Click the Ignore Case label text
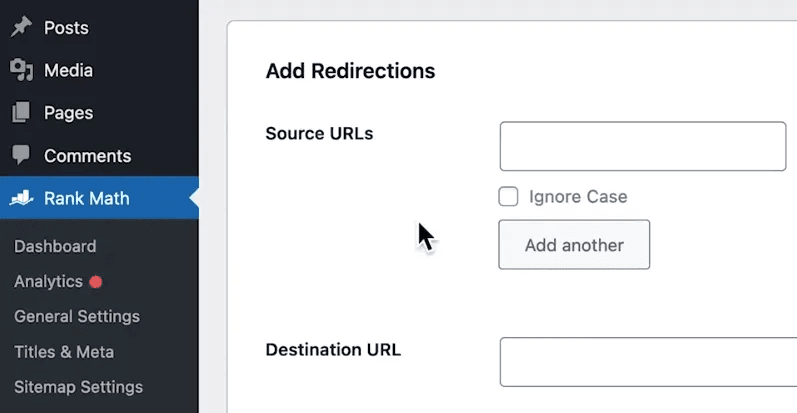Image resolution: width=797 pixels, height=413 pixels. coord(578,197)
